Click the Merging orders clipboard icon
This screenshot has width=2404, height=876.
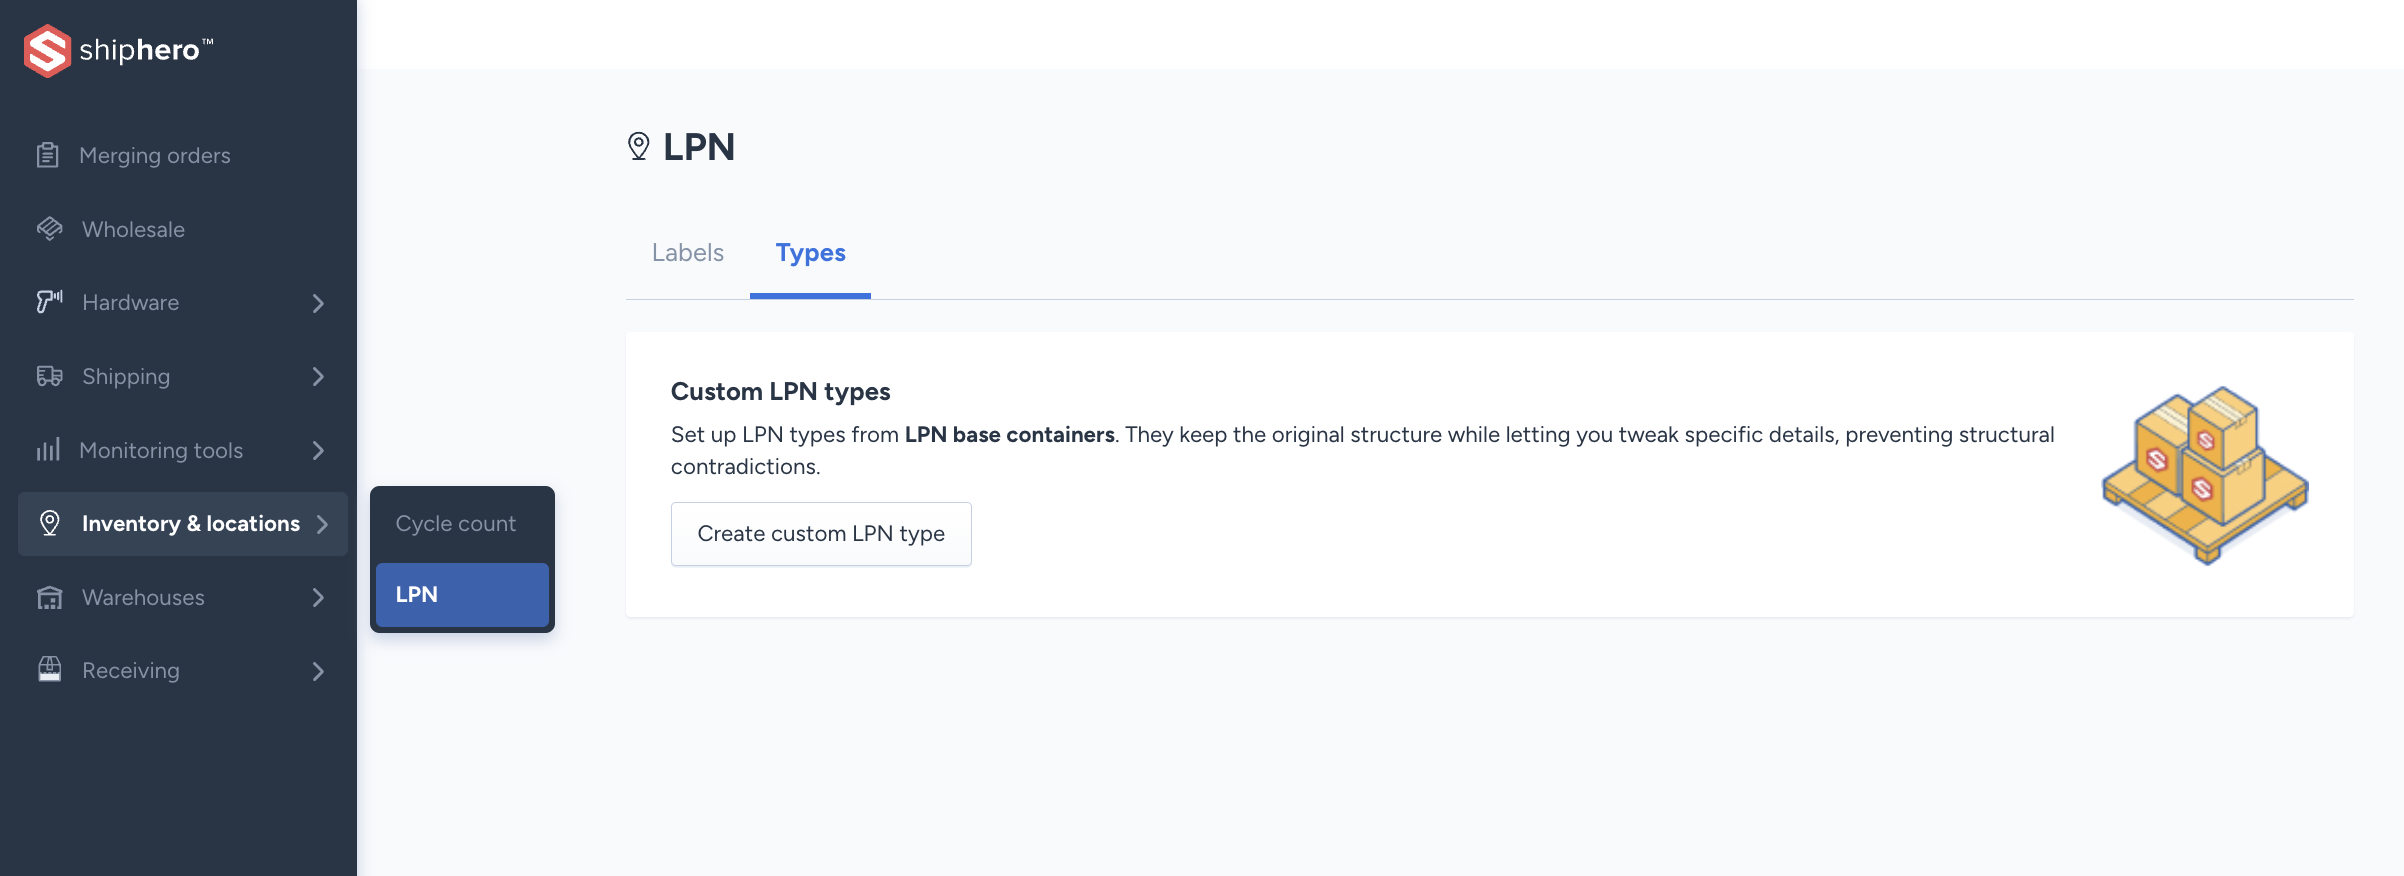[47, 155]
